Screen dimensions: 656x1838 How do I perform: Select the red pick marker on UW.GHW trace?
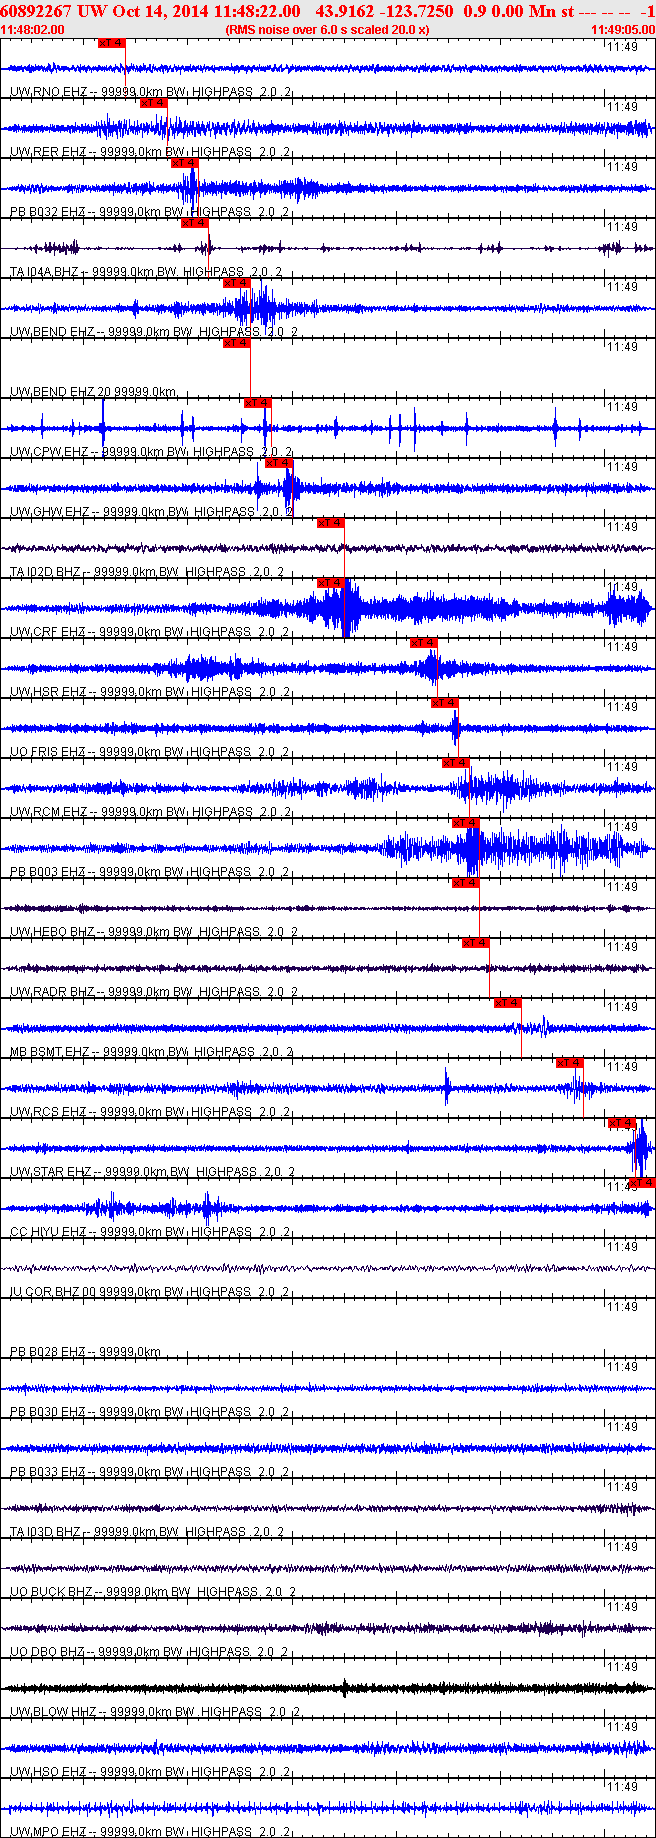[278, 463]
